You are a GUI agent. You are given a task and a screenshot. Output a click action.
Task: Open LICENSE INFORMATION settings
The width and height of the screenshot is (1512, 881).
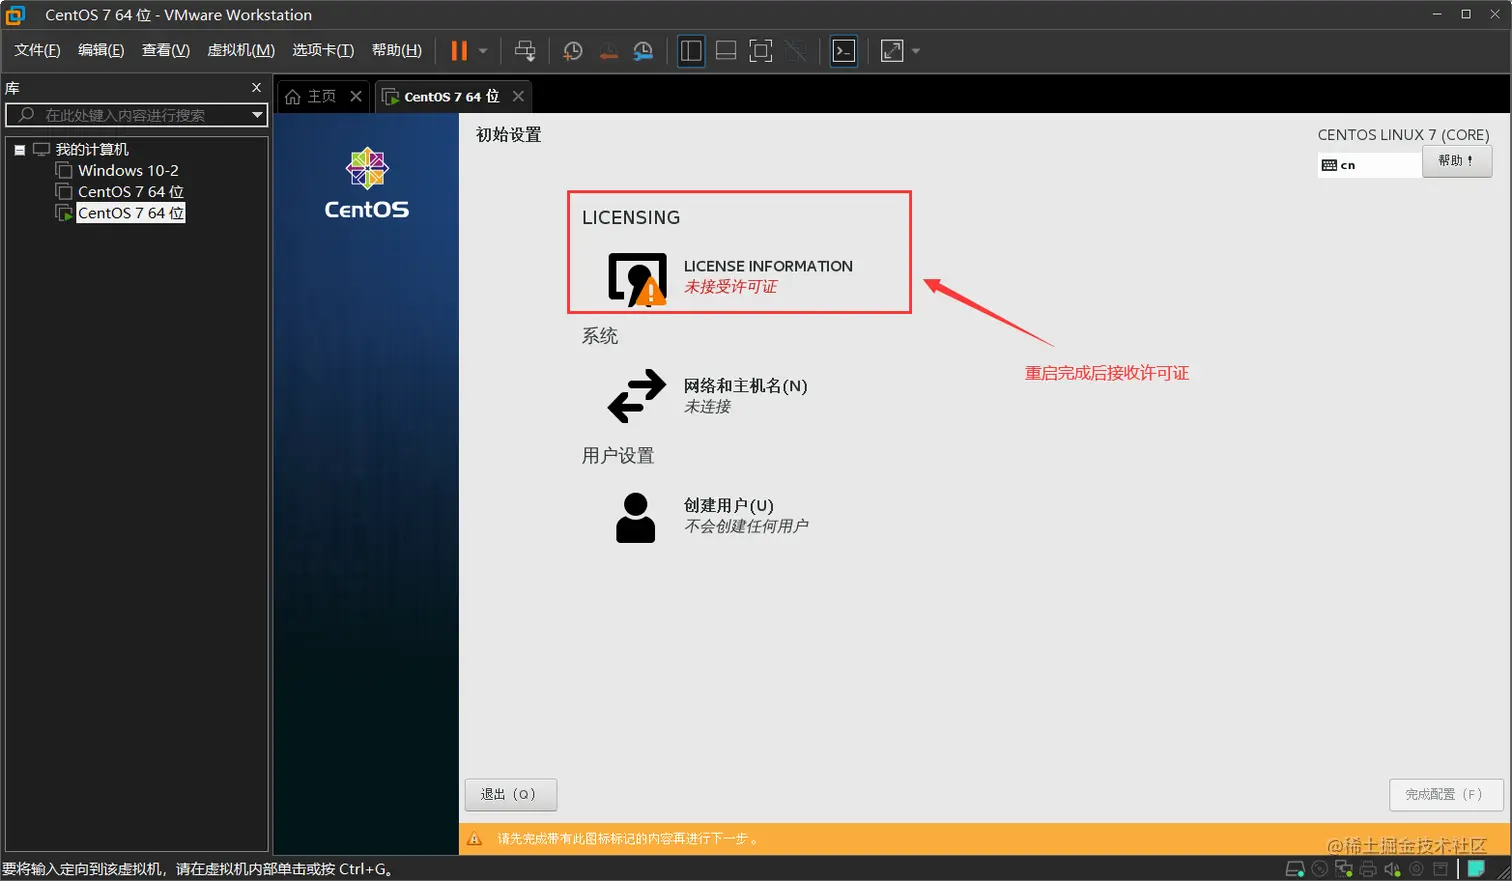[x=768, y=266]
